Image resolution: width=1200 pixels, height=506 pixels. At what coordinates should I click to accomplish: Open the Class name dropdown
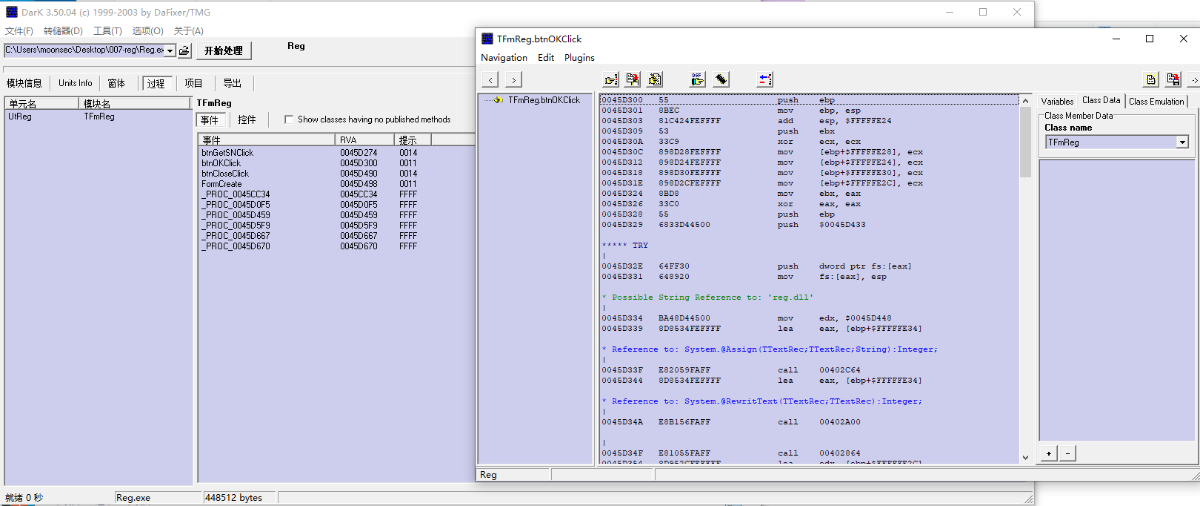(x=1182, y=143)
